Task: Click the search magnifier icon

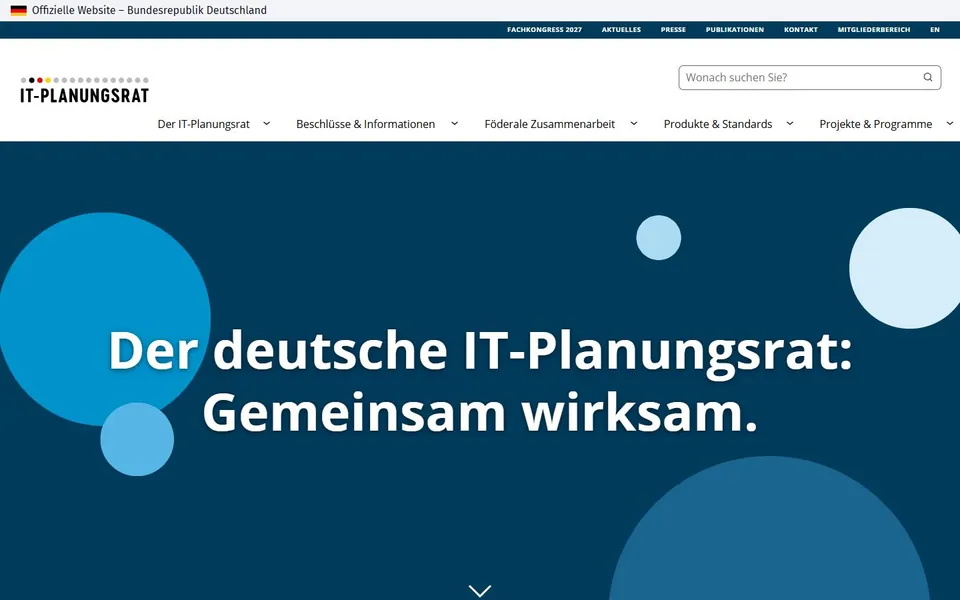Action: [928, 77]
